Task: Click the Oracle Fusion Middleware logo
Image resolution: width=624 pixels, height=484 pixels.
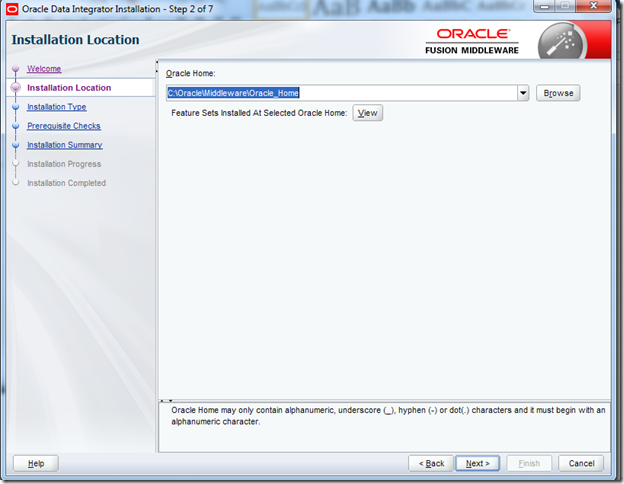Action: click(472, 41)
